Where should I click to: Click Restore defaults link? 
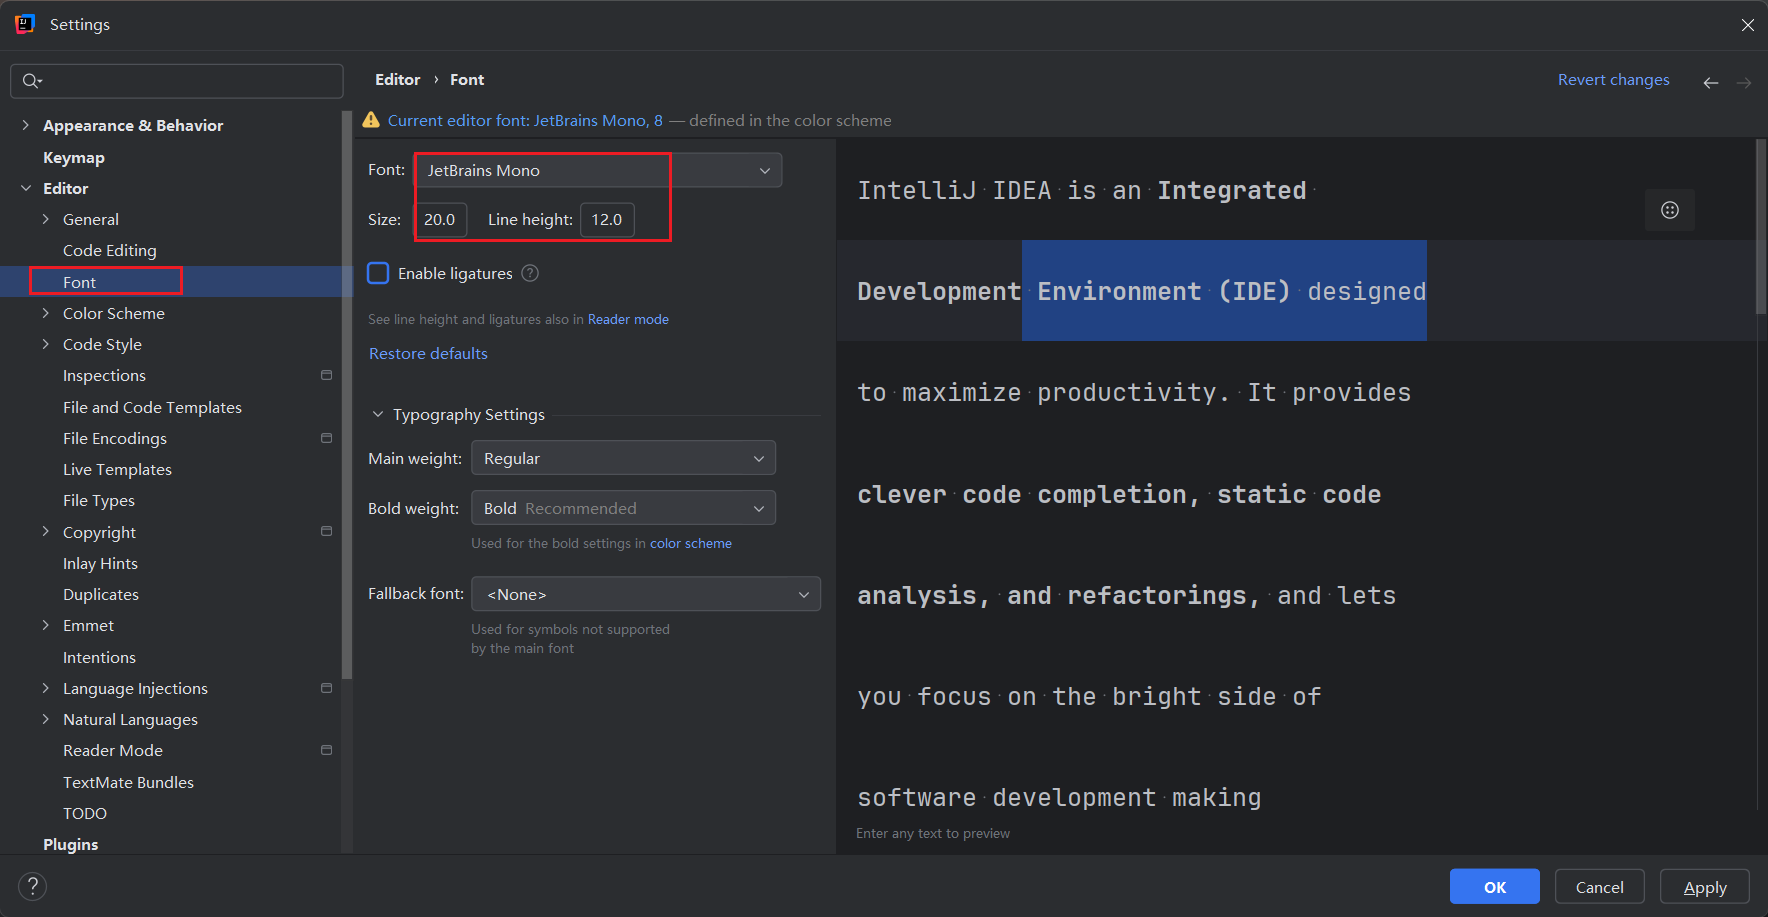[428, 353]
